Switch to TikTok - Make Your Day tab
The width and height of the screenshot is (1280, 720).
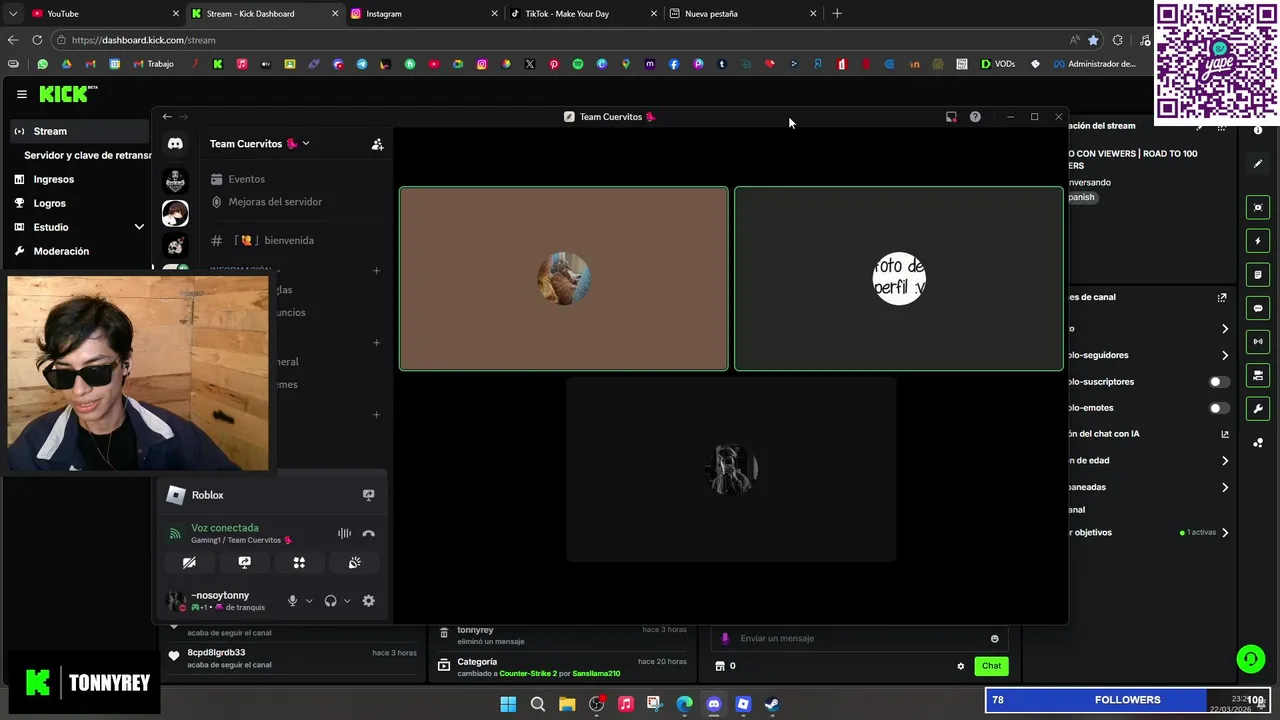pyautogui.click(x=584, y=14)
